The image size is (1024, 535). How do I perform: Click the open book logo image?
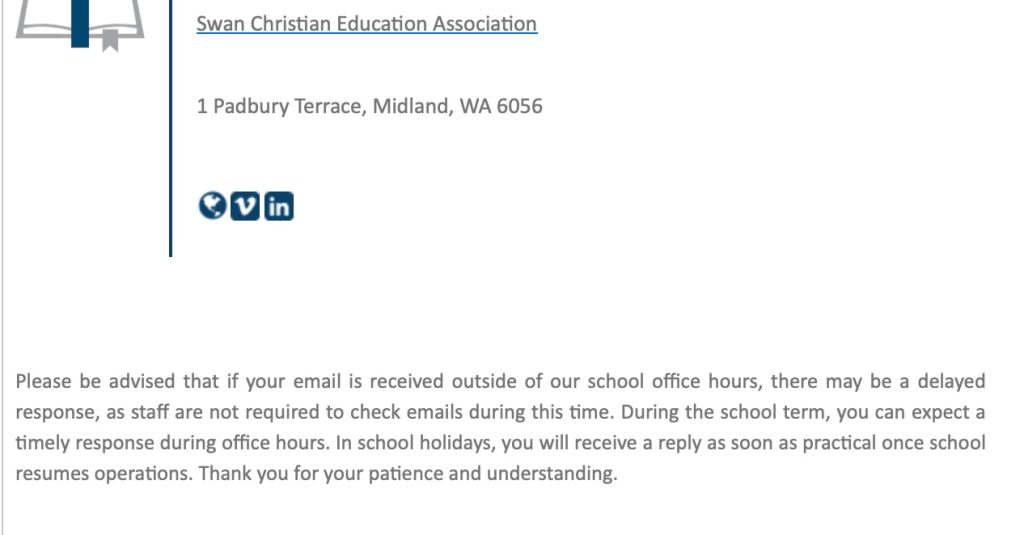tap(80, 25)
